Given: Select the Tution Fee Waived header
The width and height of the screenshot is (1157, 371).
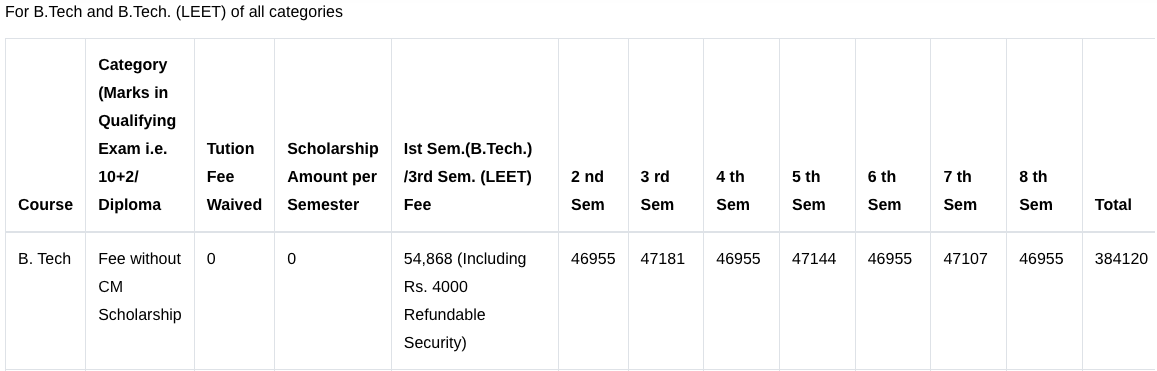Looking at the screenshot, I should (x=234, y=176).
